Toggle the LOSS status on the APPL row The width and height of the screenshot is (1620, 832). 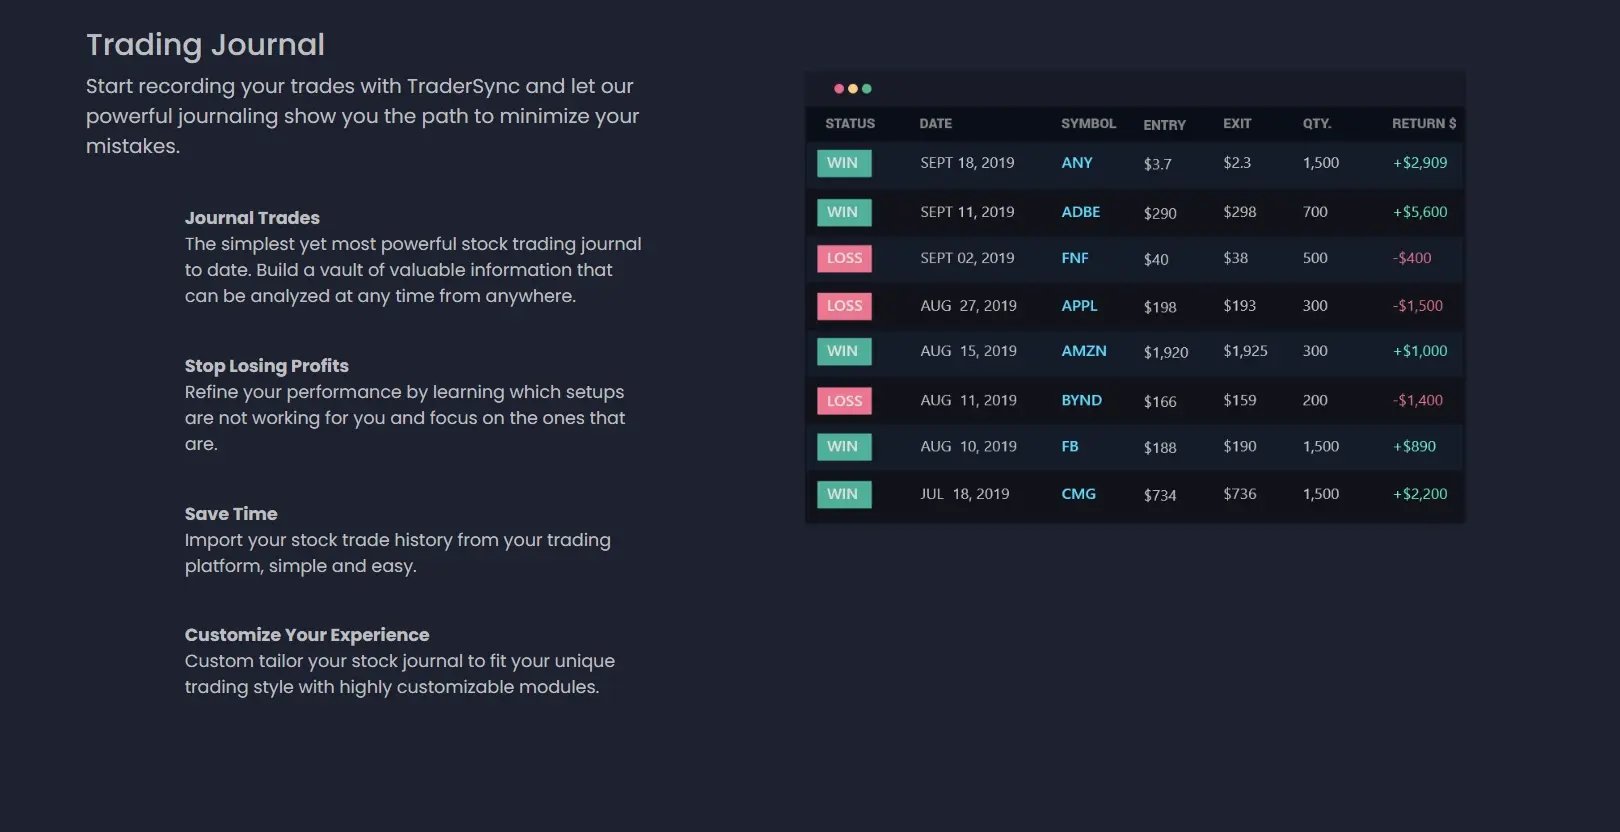[x=844, y=305]
